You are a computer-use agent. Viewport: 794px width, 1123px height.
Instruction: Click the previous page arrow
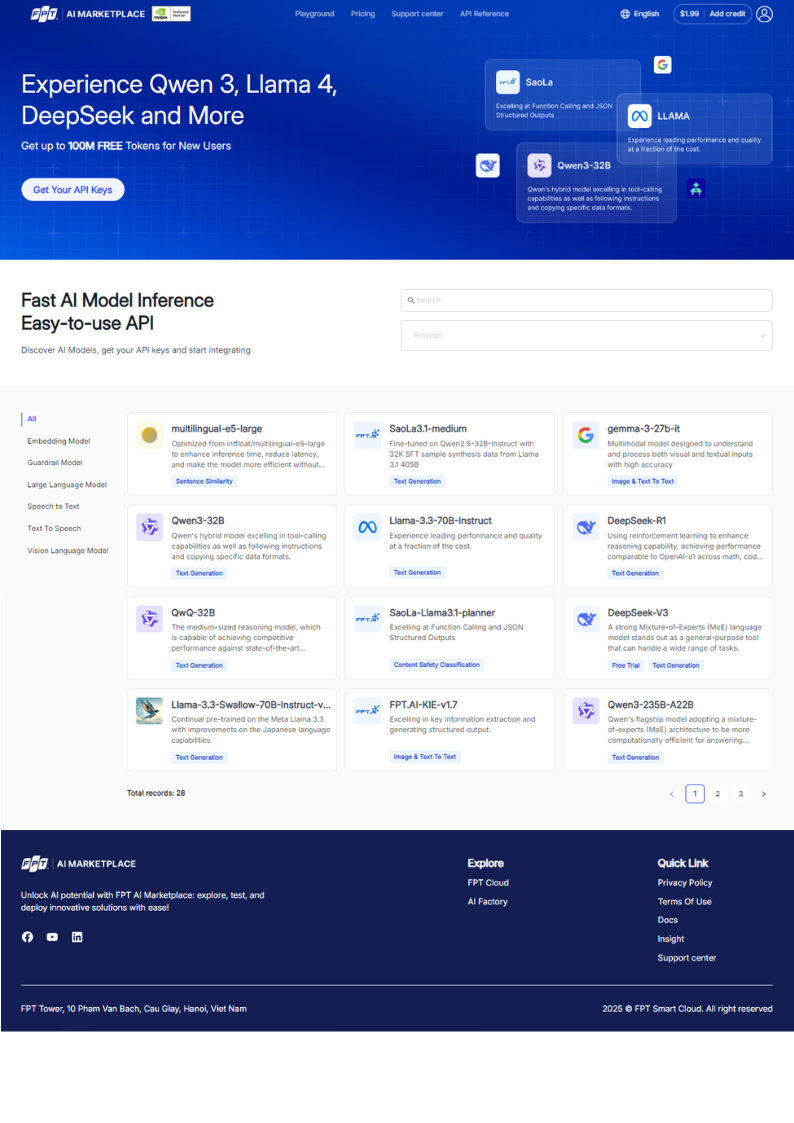(672, 794)
